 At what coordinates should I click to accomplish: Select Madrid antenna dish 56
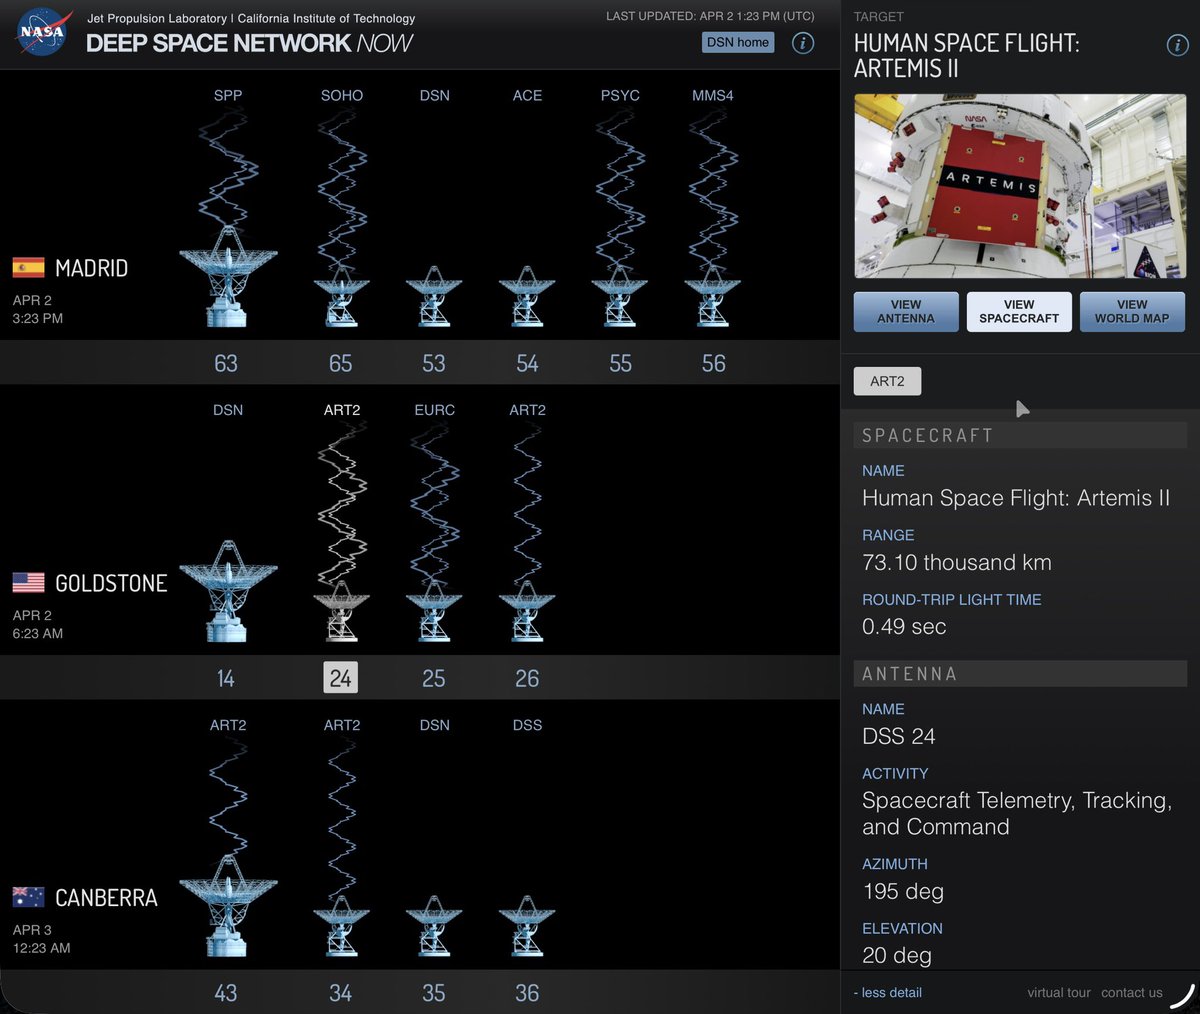click(713, 297)
